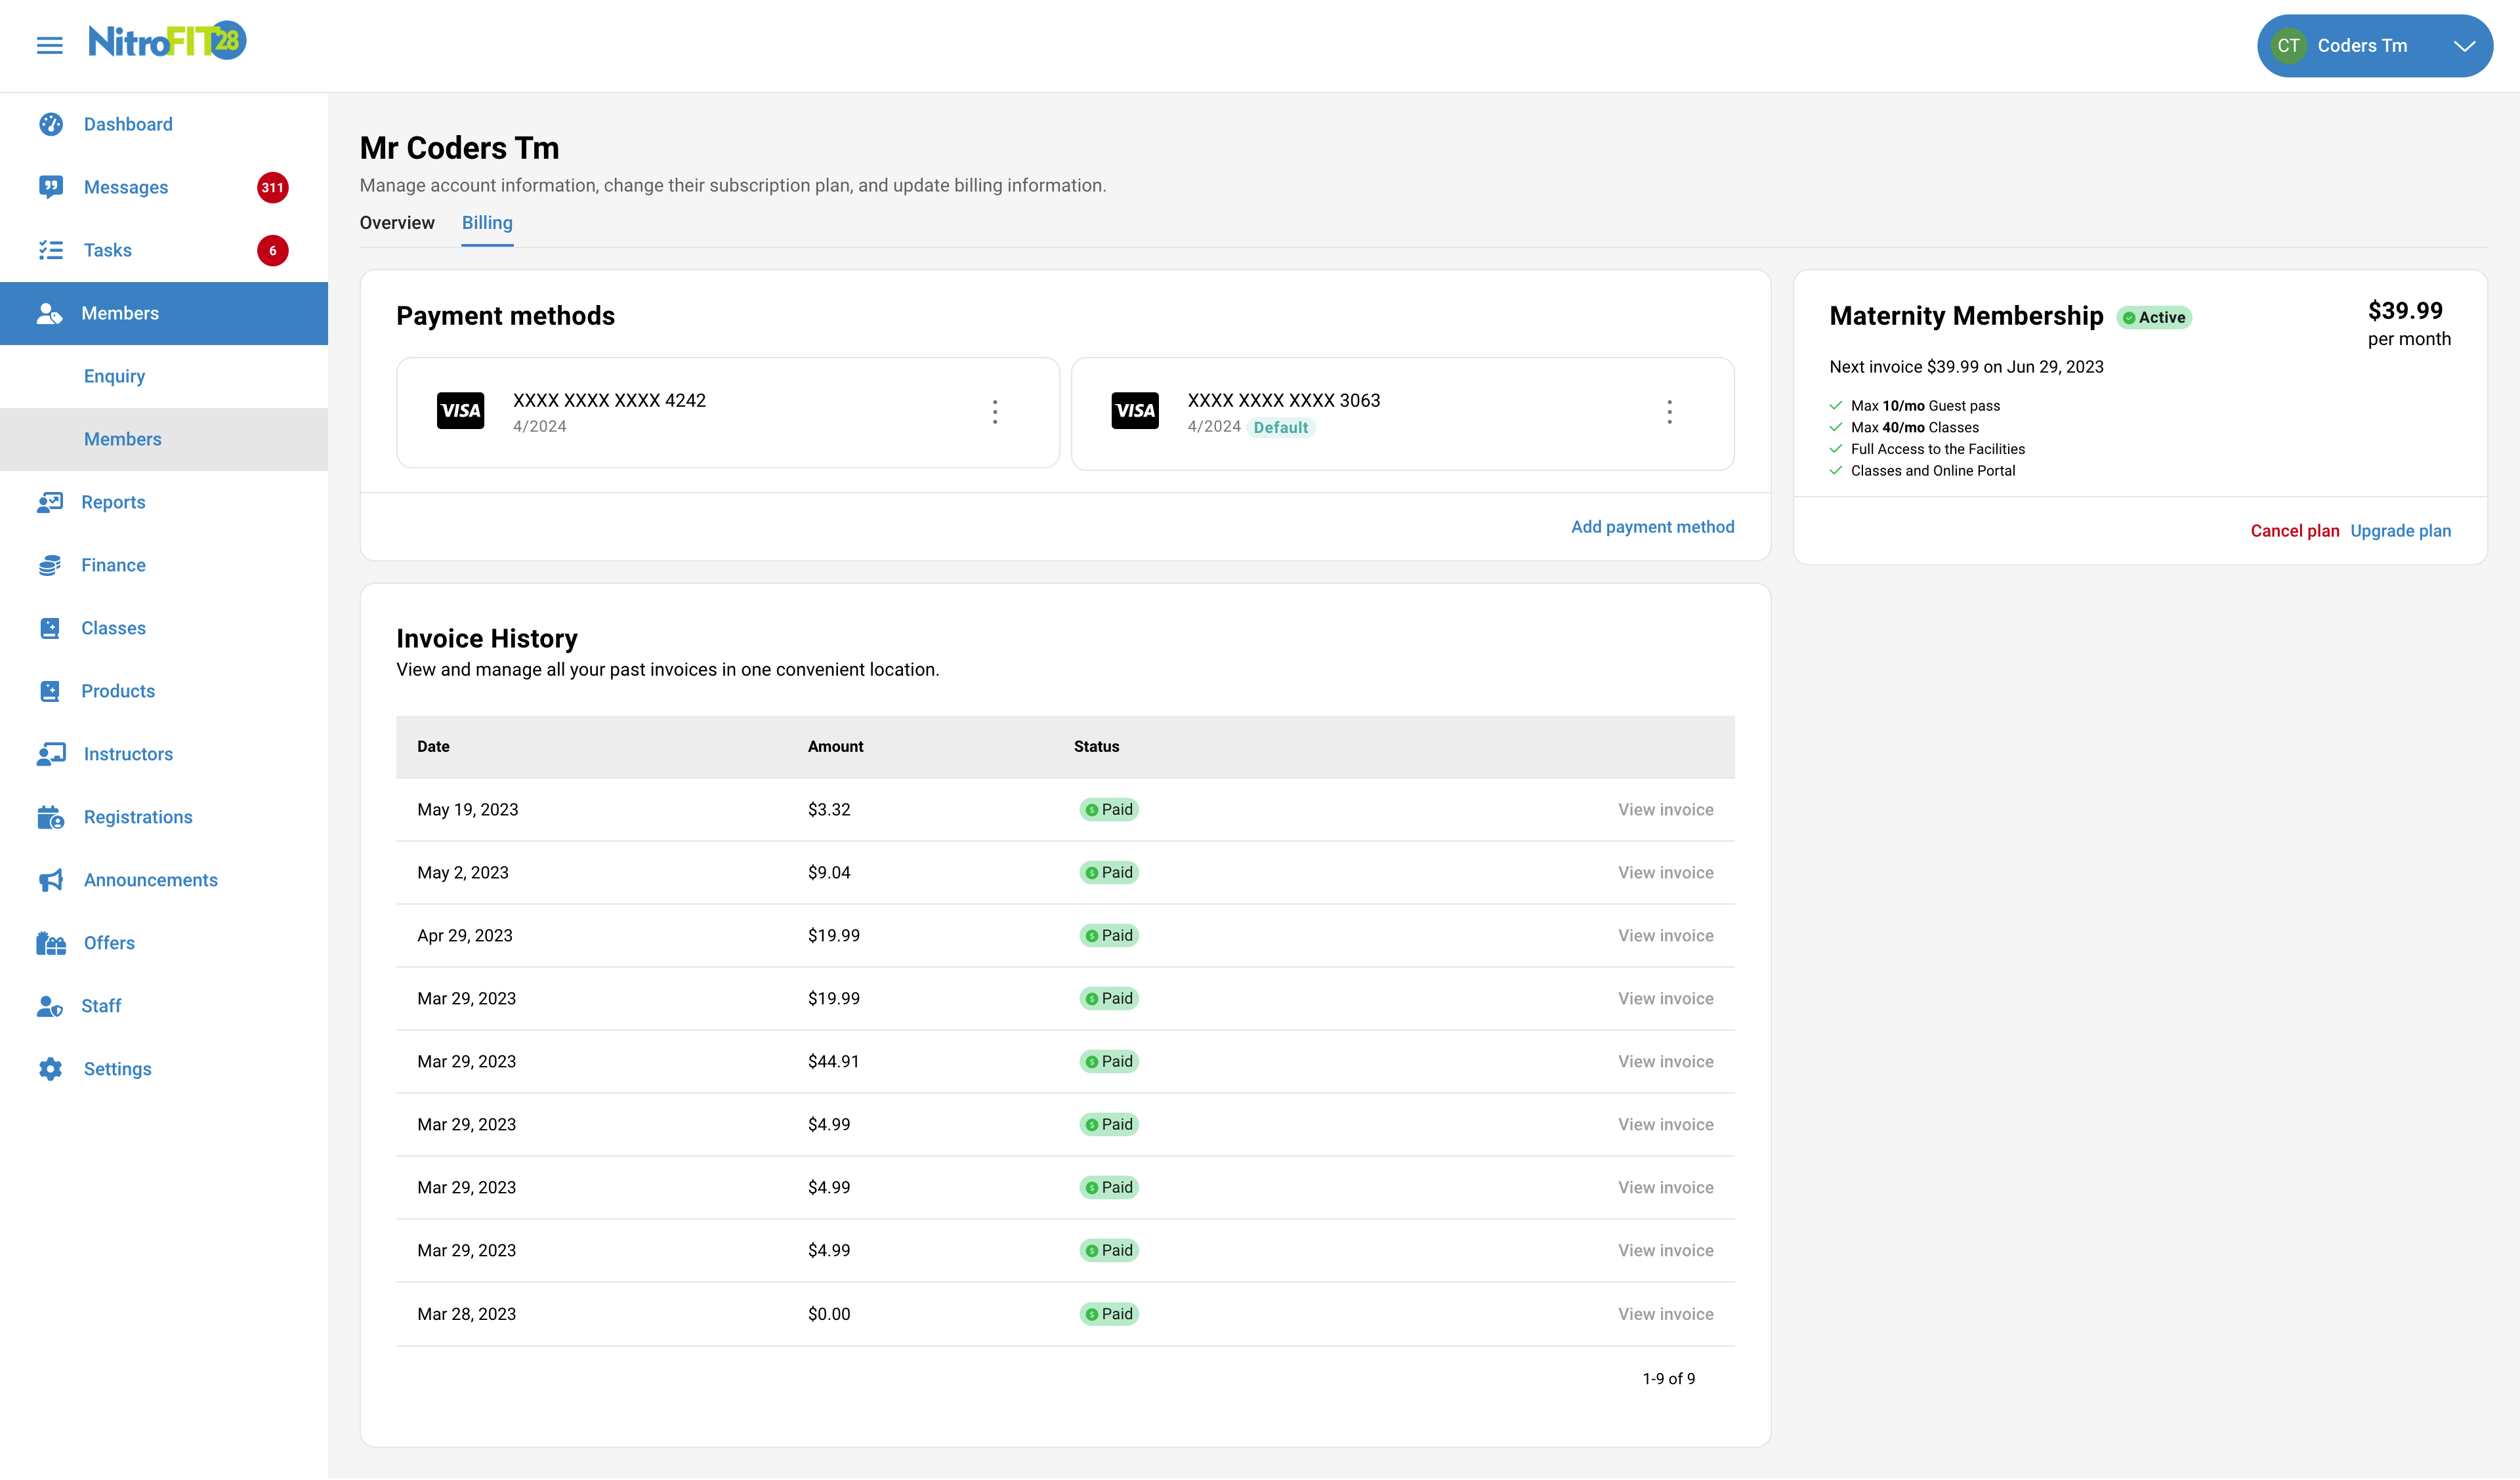The image size is (2520, 1480).
Task: Open the Finance section
Action: 113,564
